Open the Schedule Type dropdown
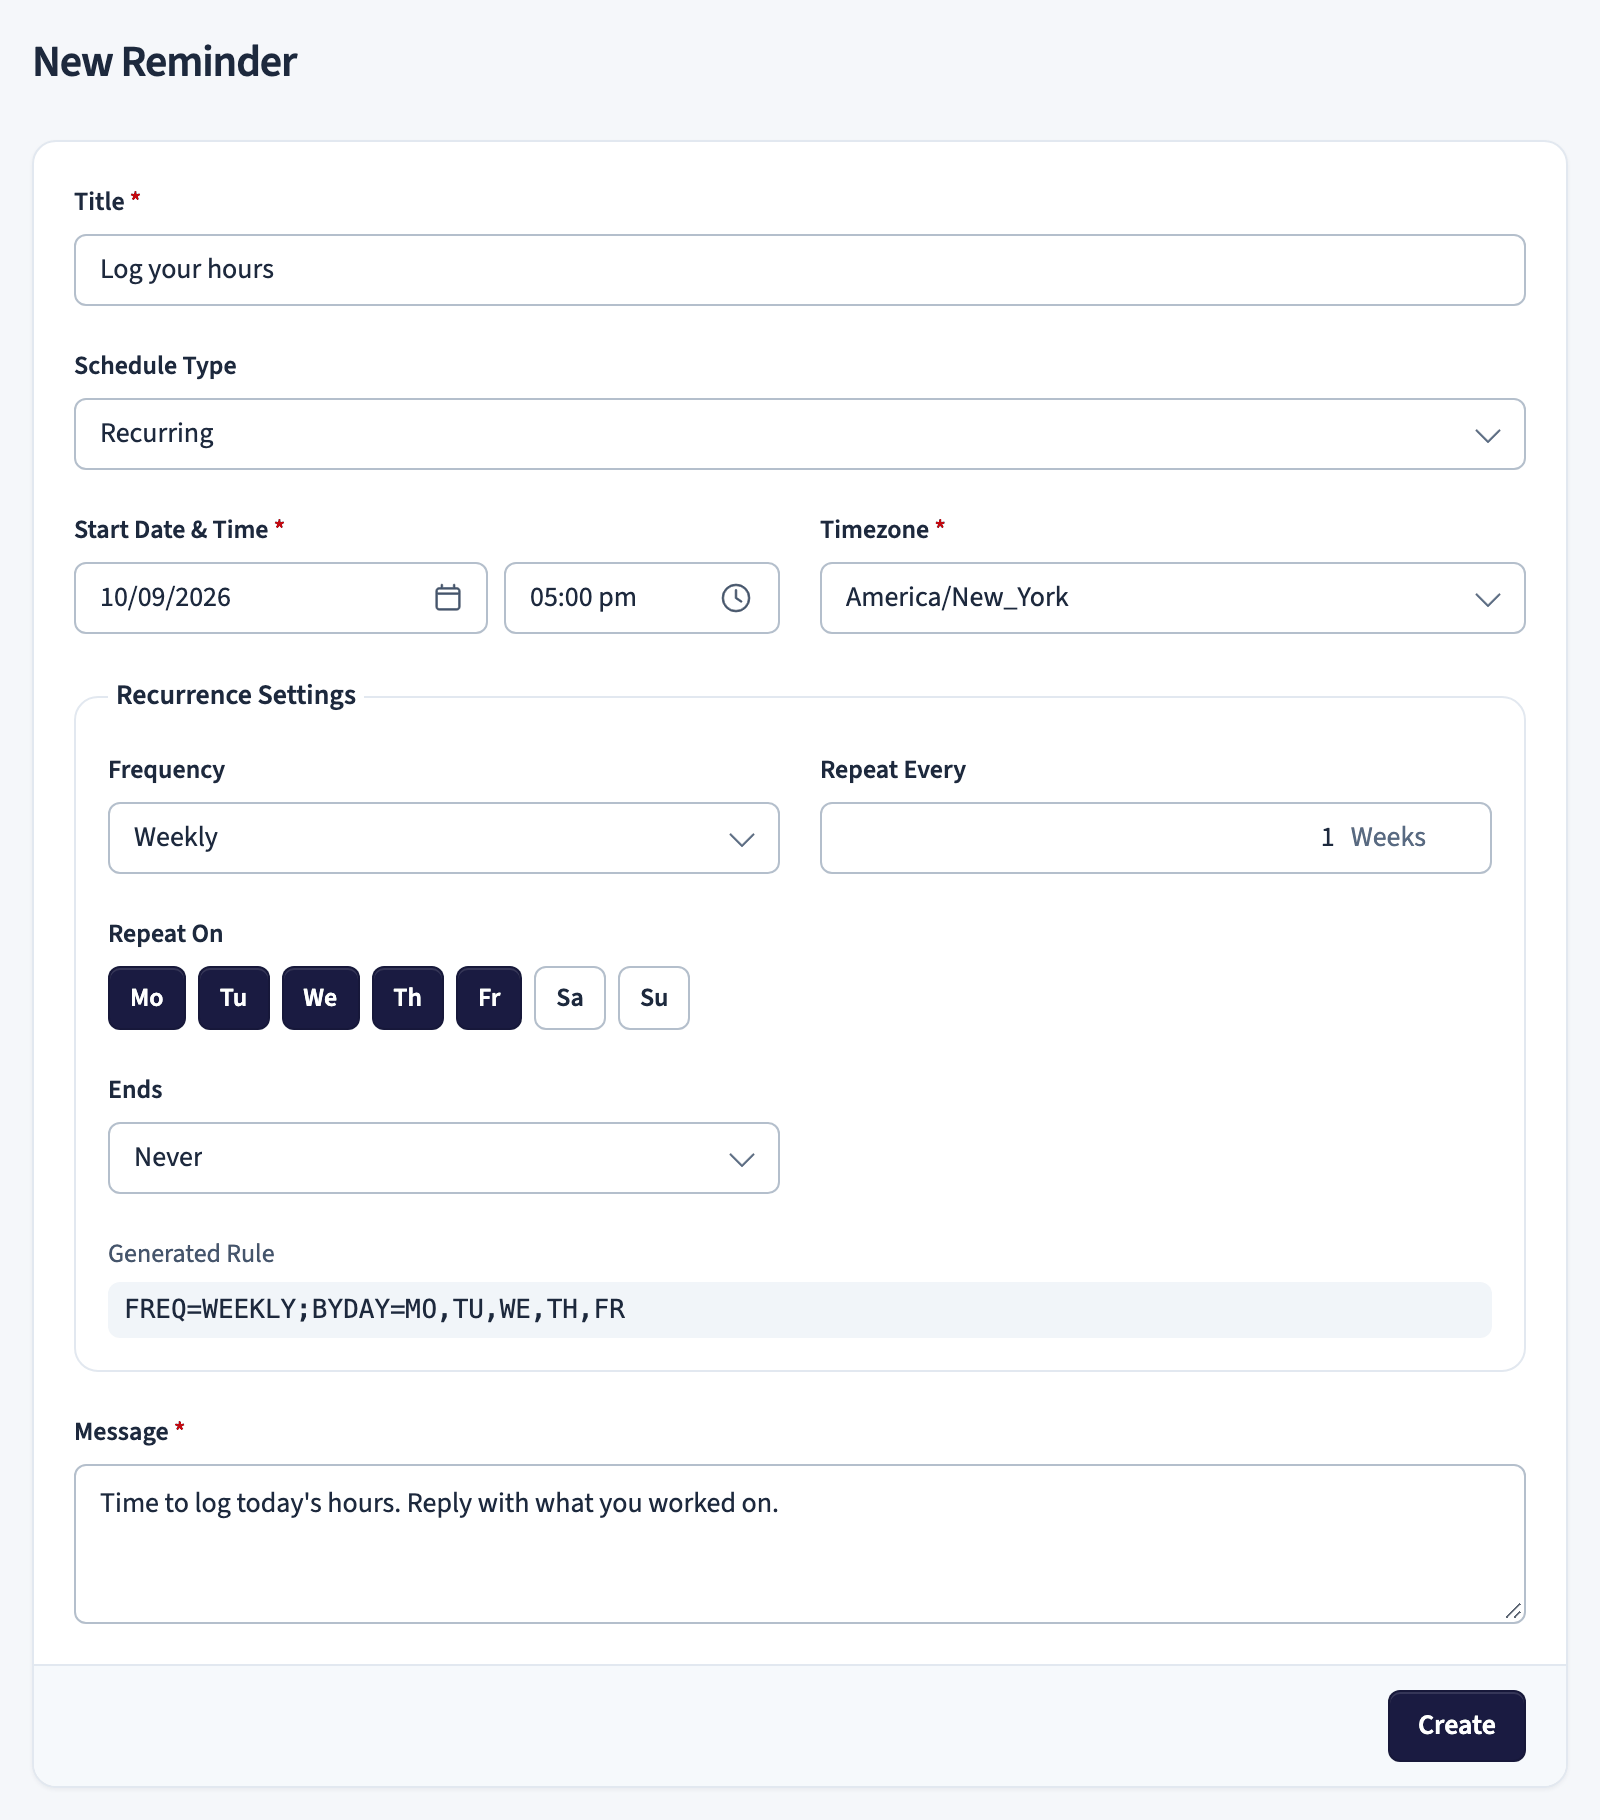 coord(800,434)
